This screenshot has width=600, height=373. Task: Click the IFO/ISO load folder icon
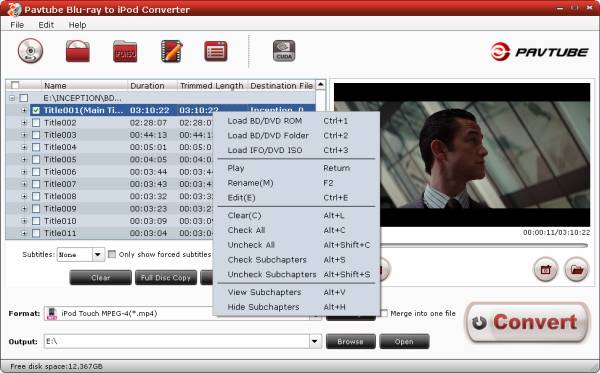click(125, 51)
